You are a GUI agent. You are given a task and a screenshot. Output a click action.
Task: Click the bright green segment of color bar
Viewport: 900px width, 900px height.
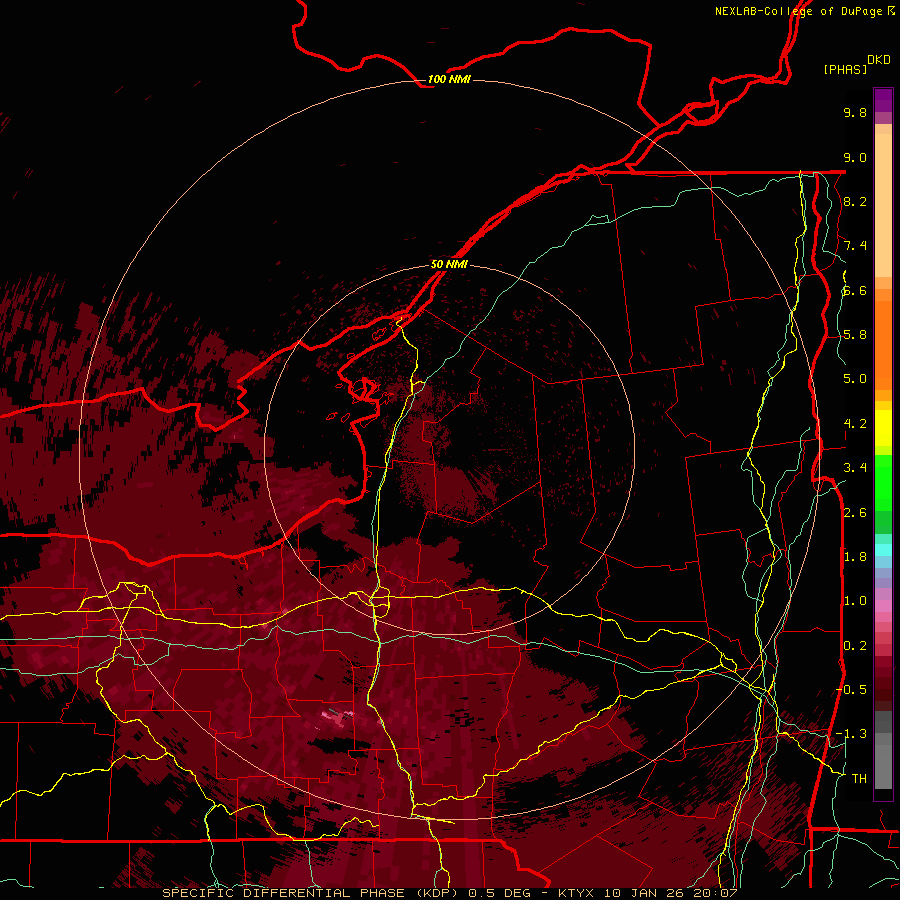[883, 485]
